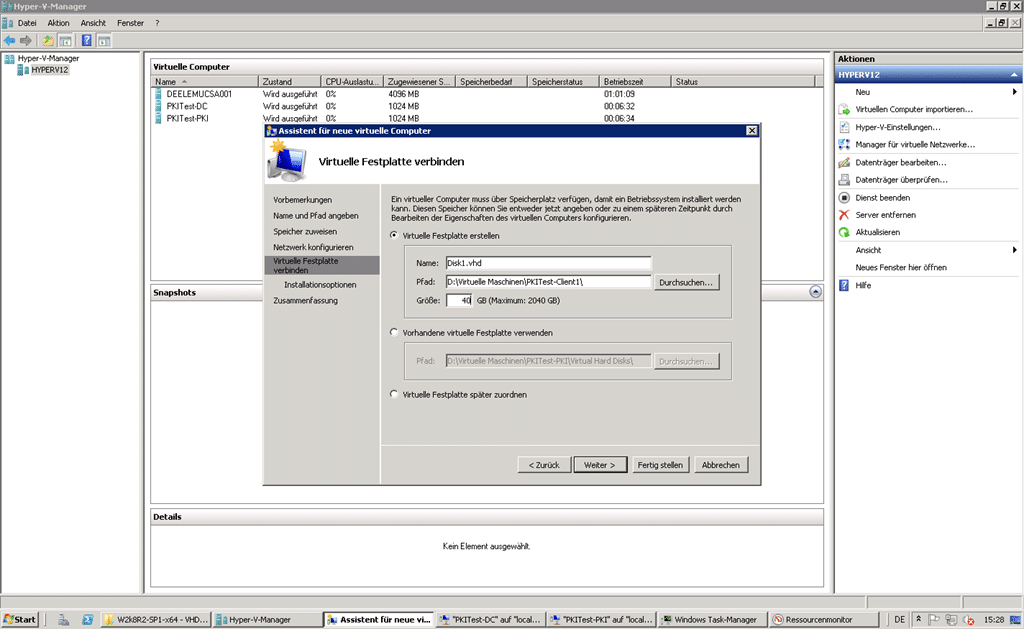Collapse the Snapshots panel
This screenshot has height=629, width=1024.
[815, 292]
